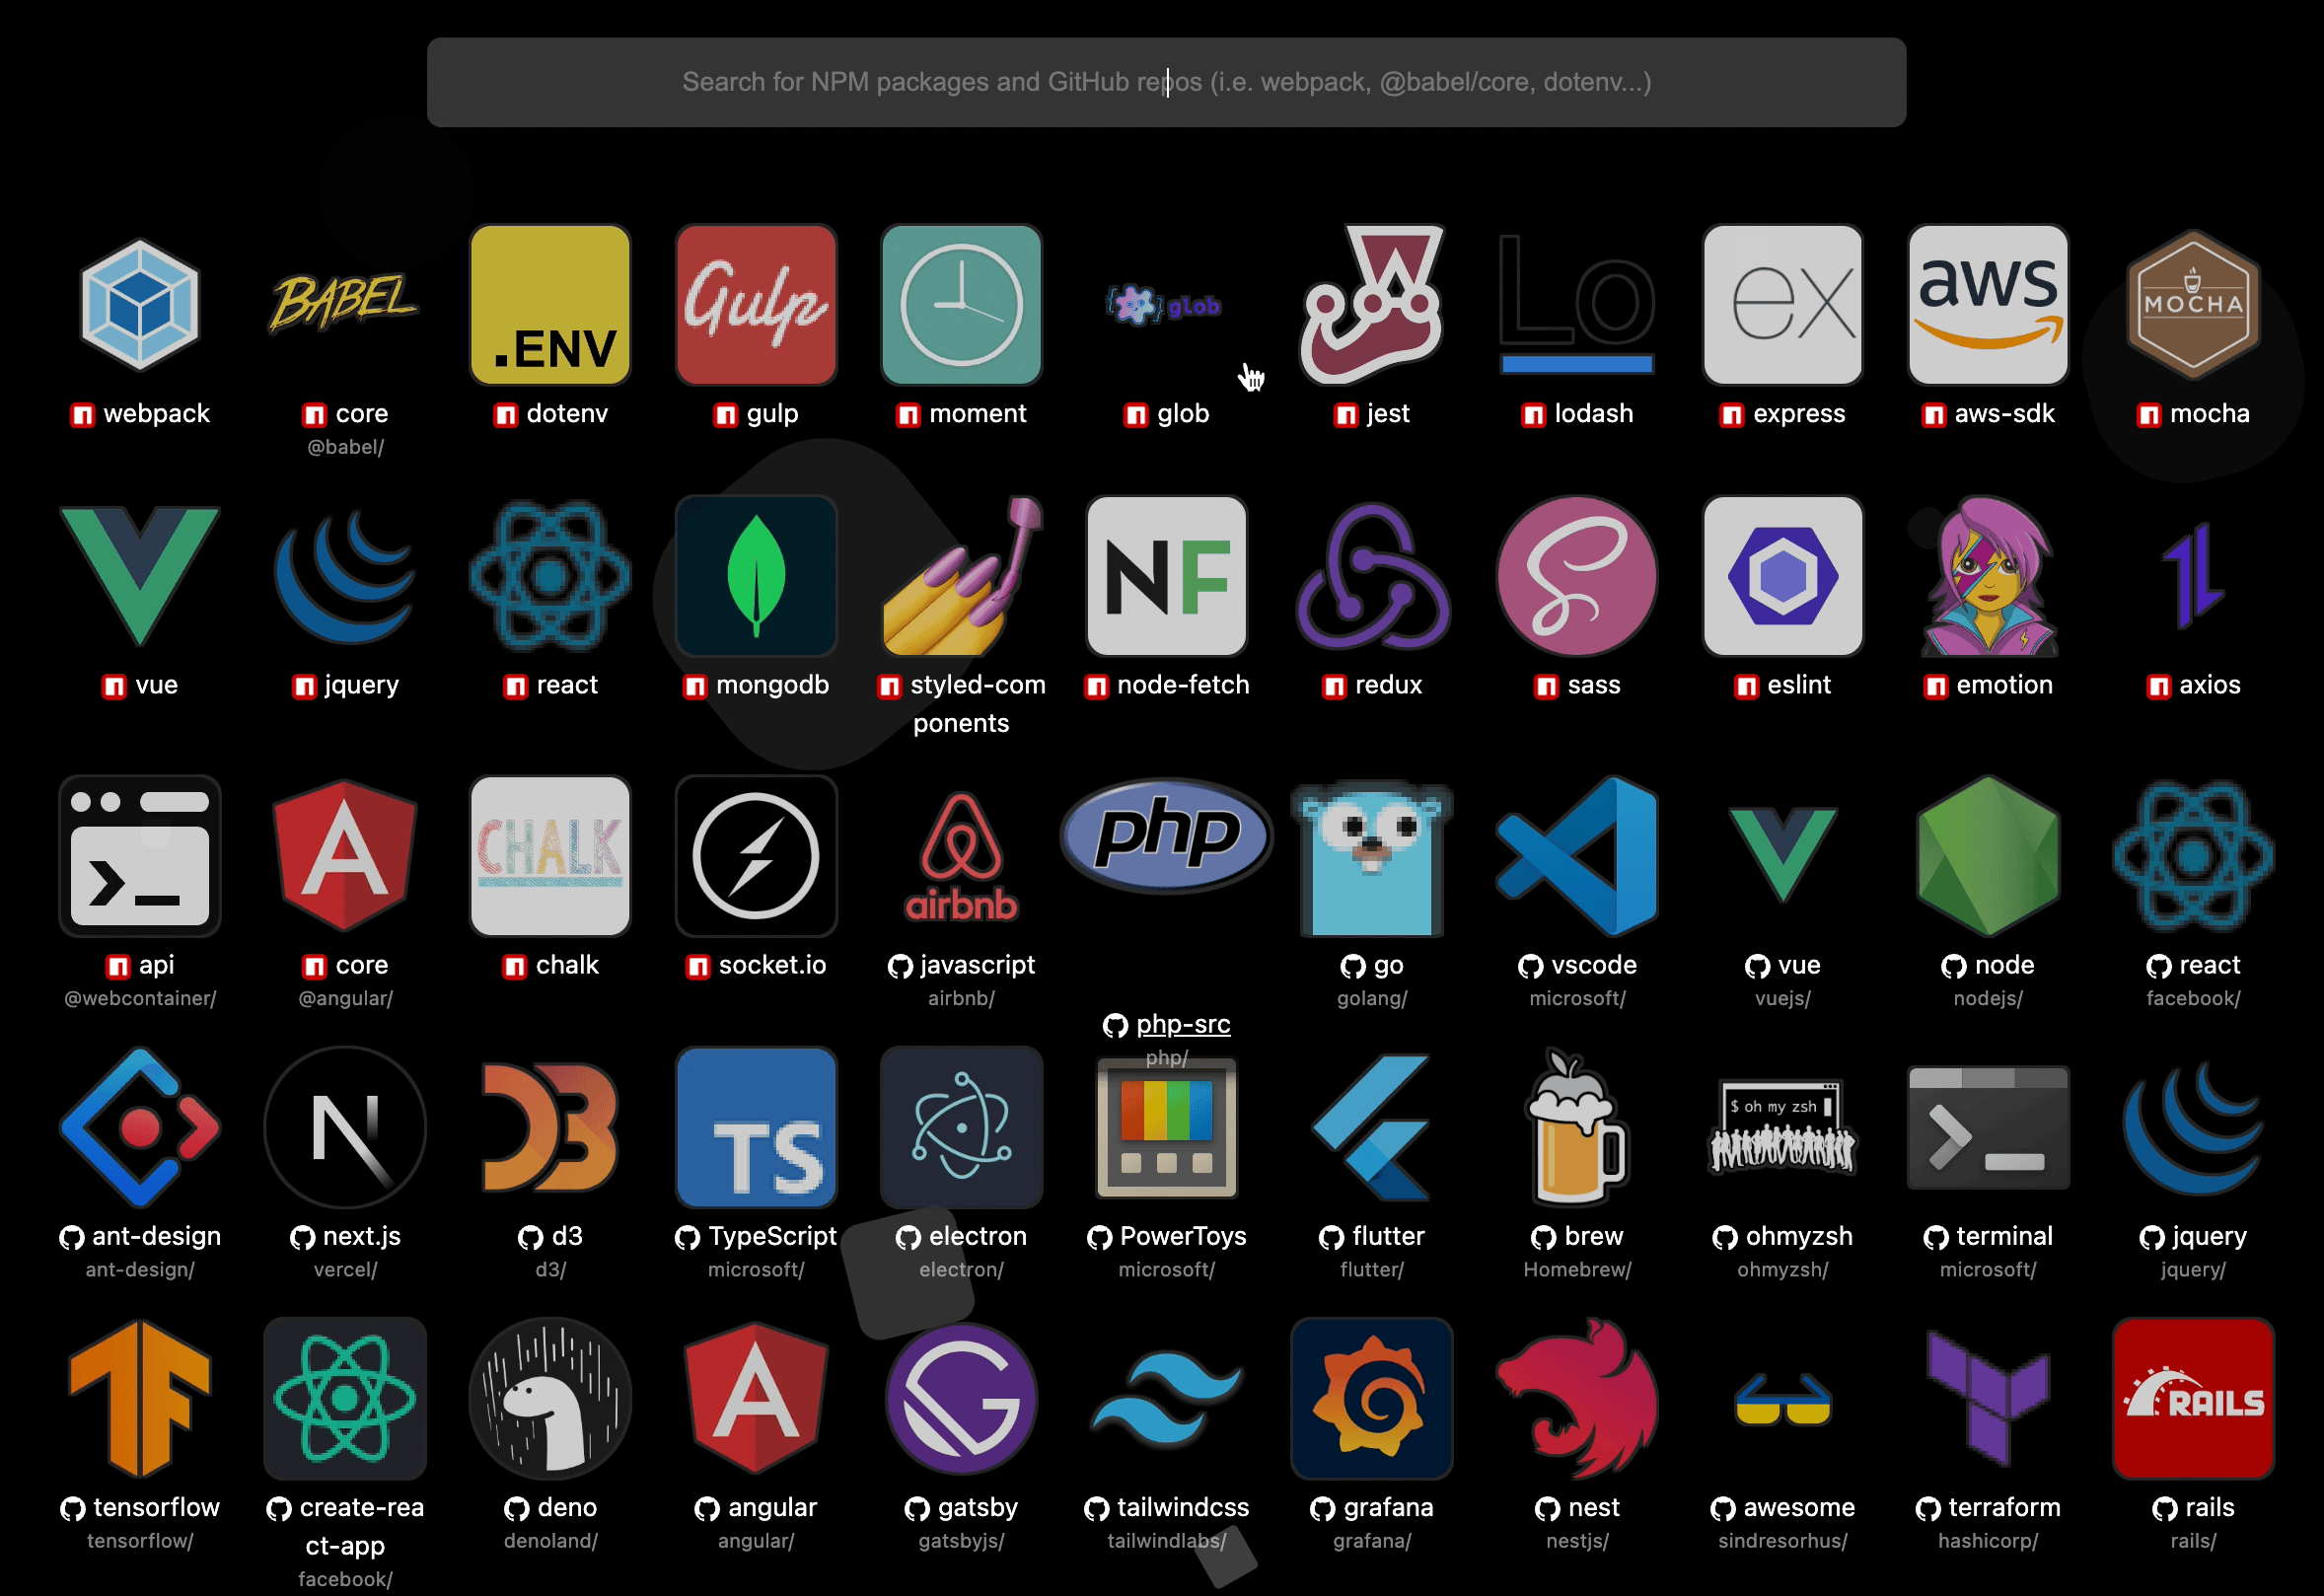The width and height of the screenshot is (2324, 1596).
Task: Choose the node-fetch NF icon
Action: coord(1166,576)
